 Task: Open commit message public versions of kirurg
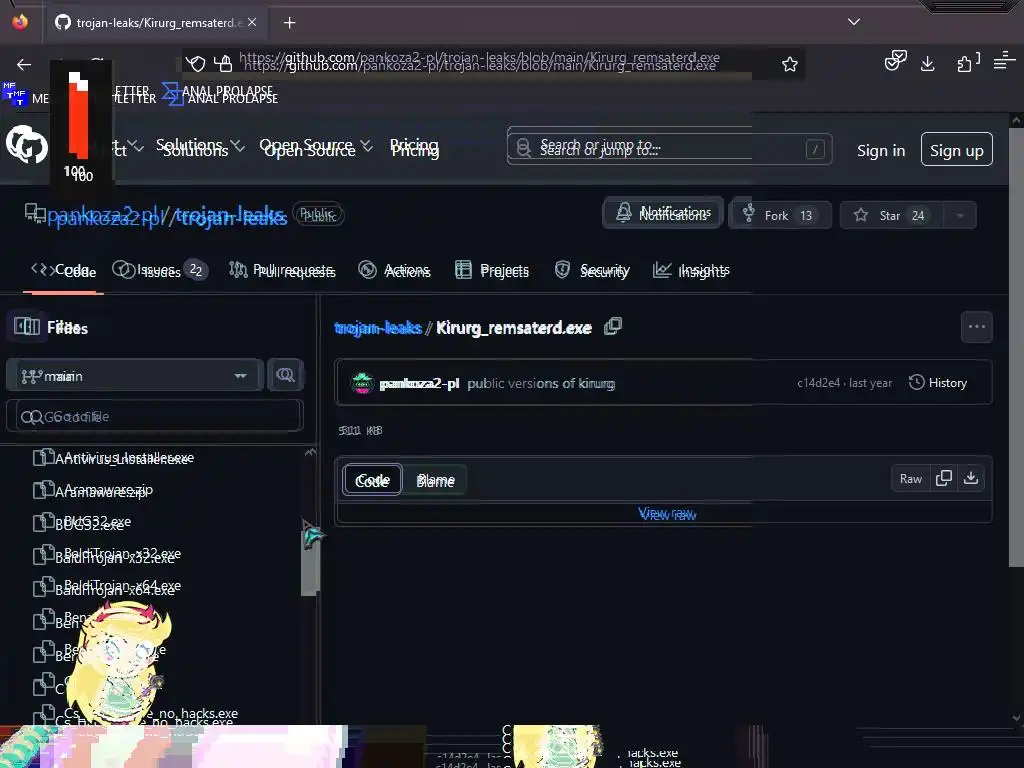541,383
